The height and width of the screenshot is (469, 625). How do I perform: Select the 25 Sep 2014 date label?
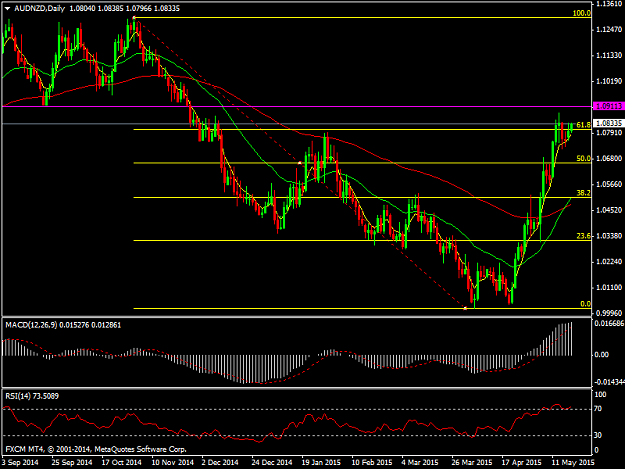click(72, 463)
